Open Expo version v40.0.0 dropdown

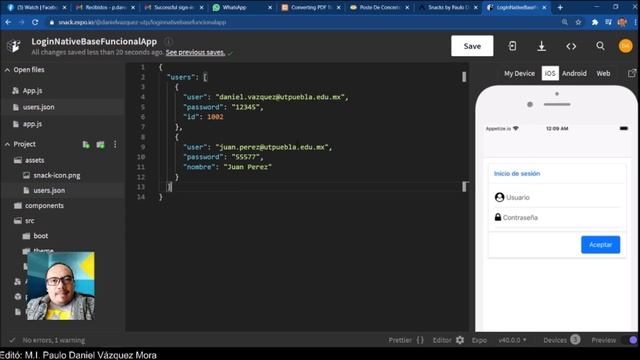(512, 340)
